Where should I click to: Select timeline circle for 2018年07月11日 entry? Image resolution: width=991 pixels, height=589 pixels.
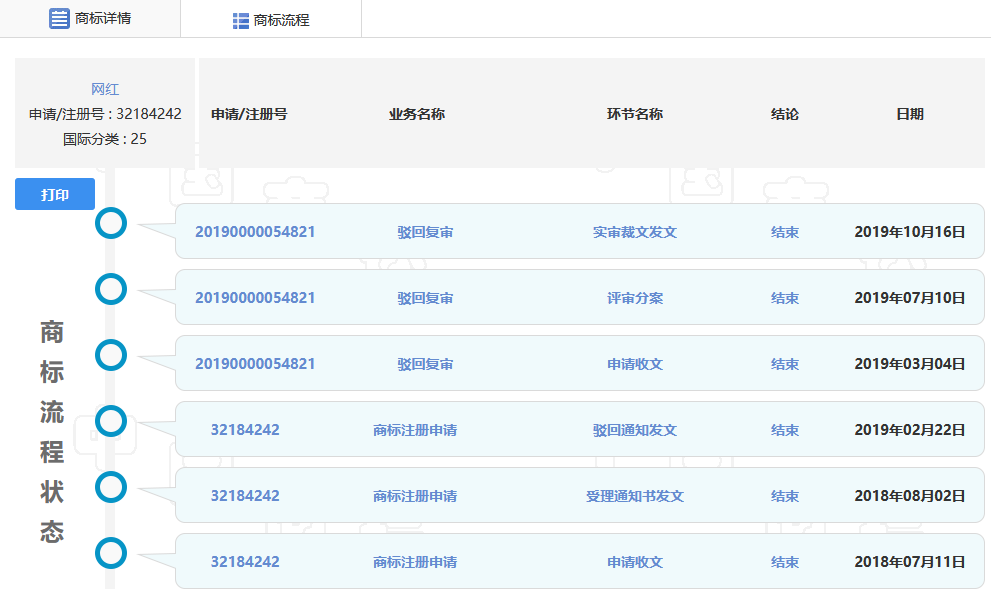coord(111,553)
